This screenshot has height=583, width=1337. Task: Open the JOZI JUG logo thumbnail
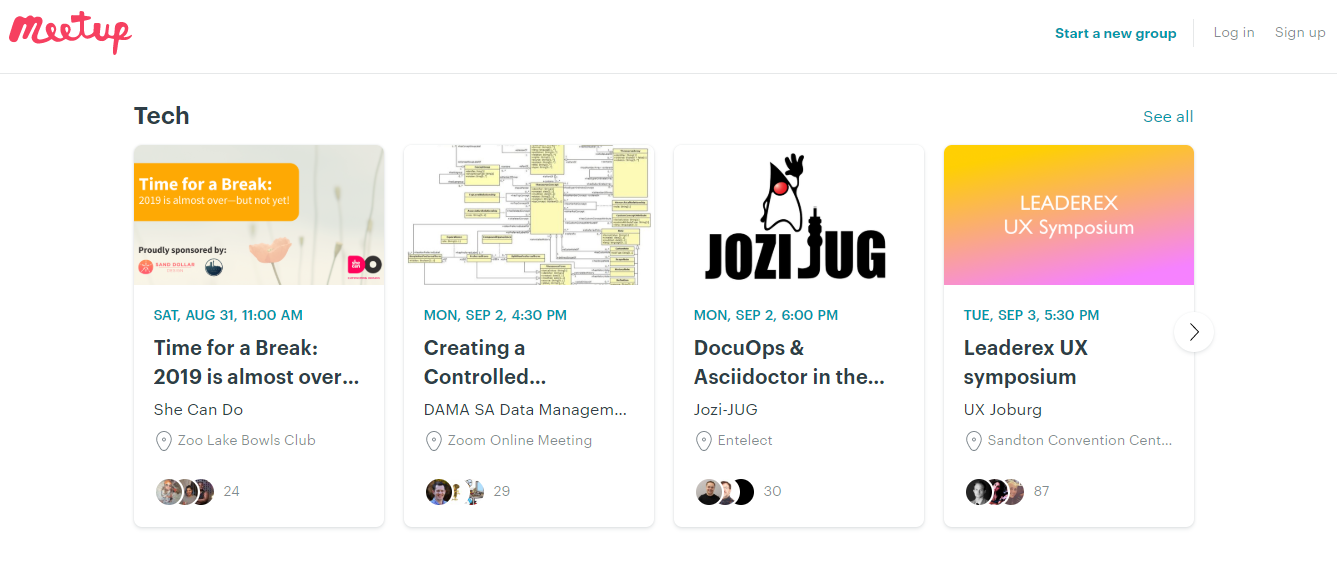coord(799,215)
